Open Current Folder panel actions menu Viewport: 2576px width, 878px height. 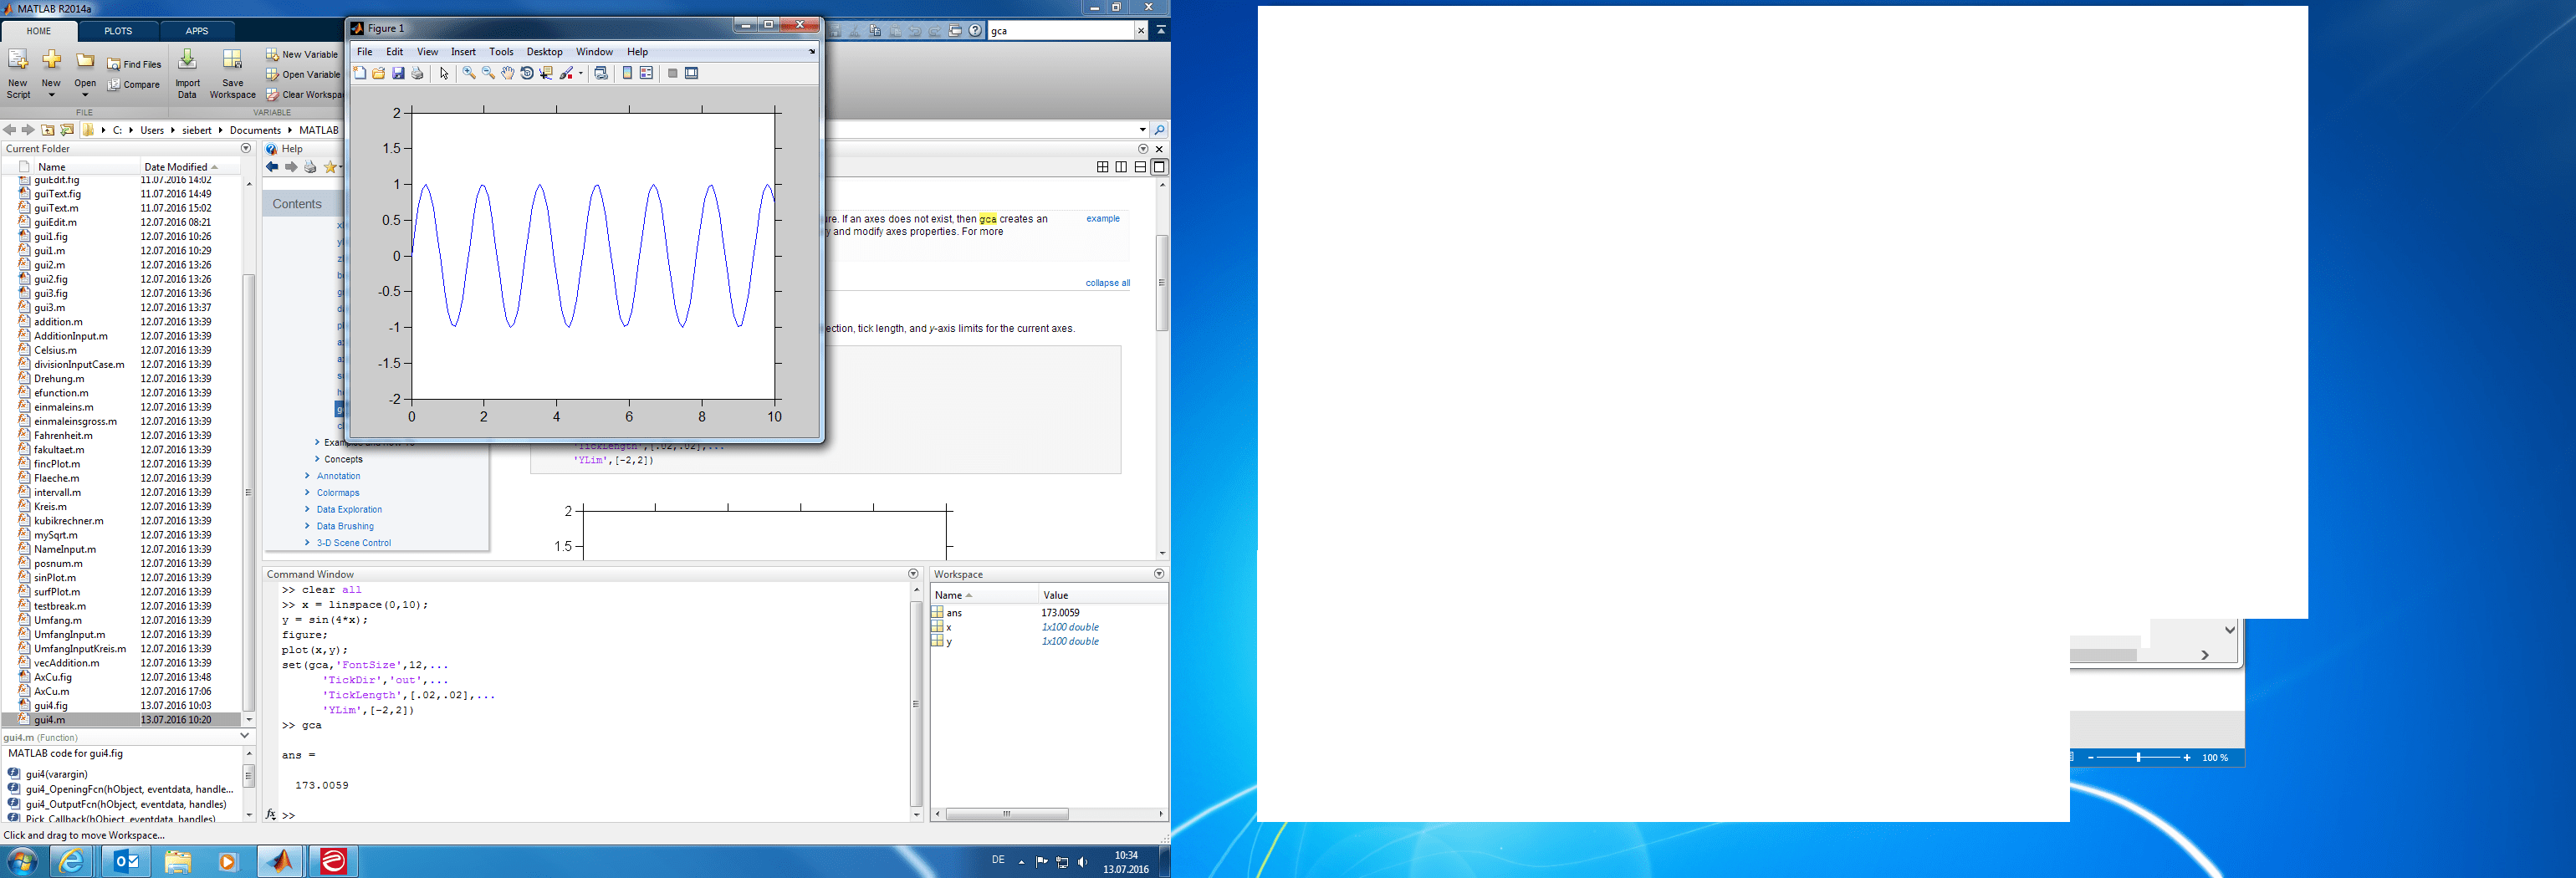click(x=246, y=148)
